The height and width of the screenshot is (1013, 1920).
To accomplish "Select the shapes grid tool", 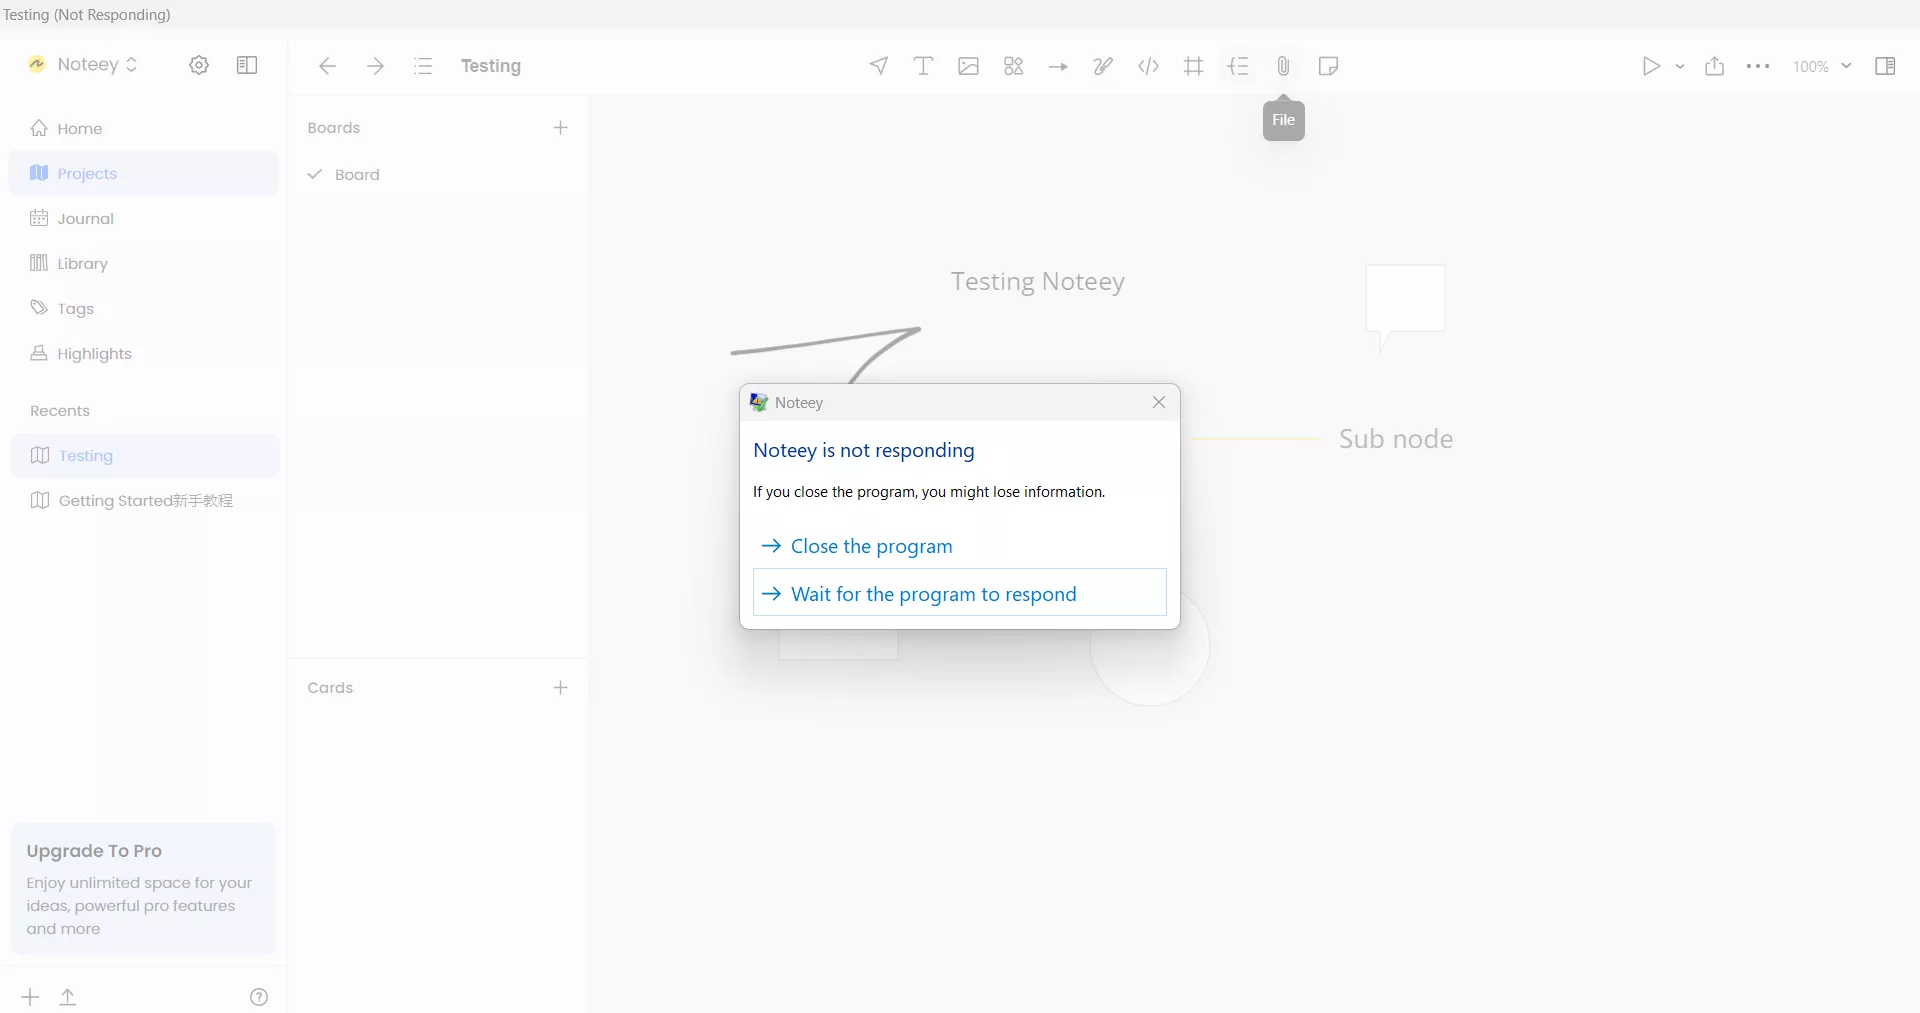I will pos(1013,66).
